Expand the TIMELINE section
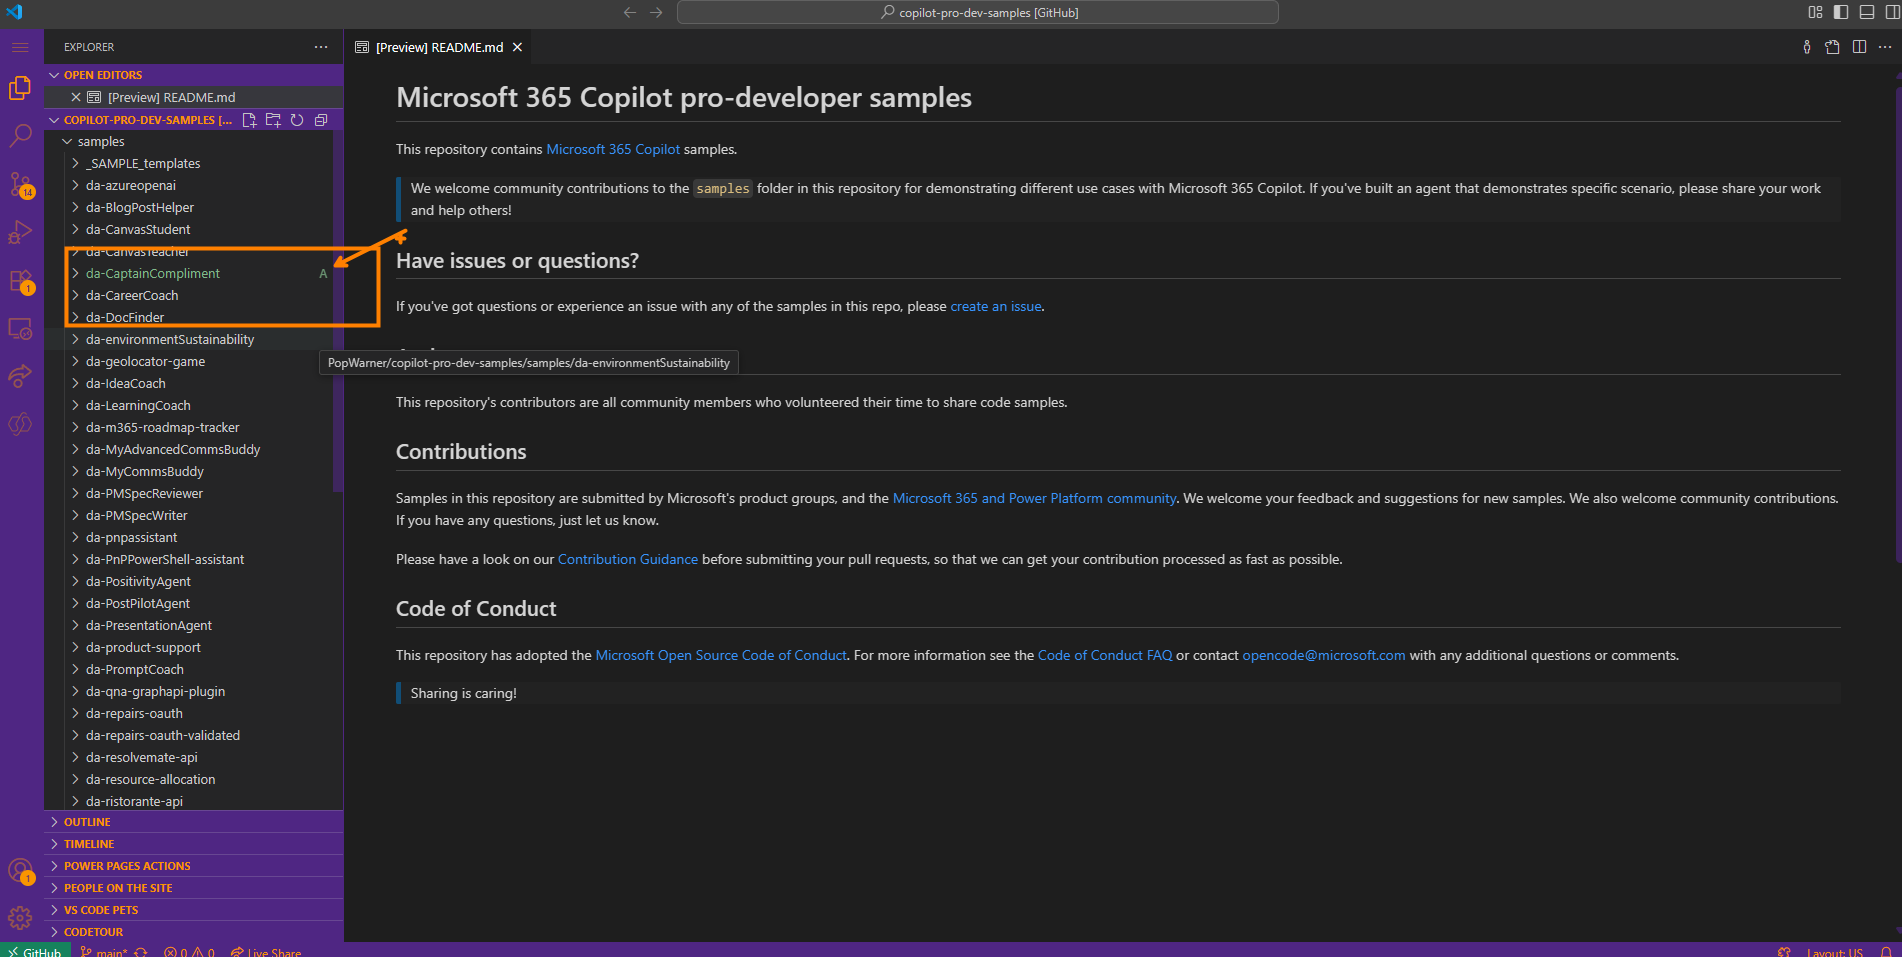The height and width of the screenshot is (957, 1902). coord(193,844)
